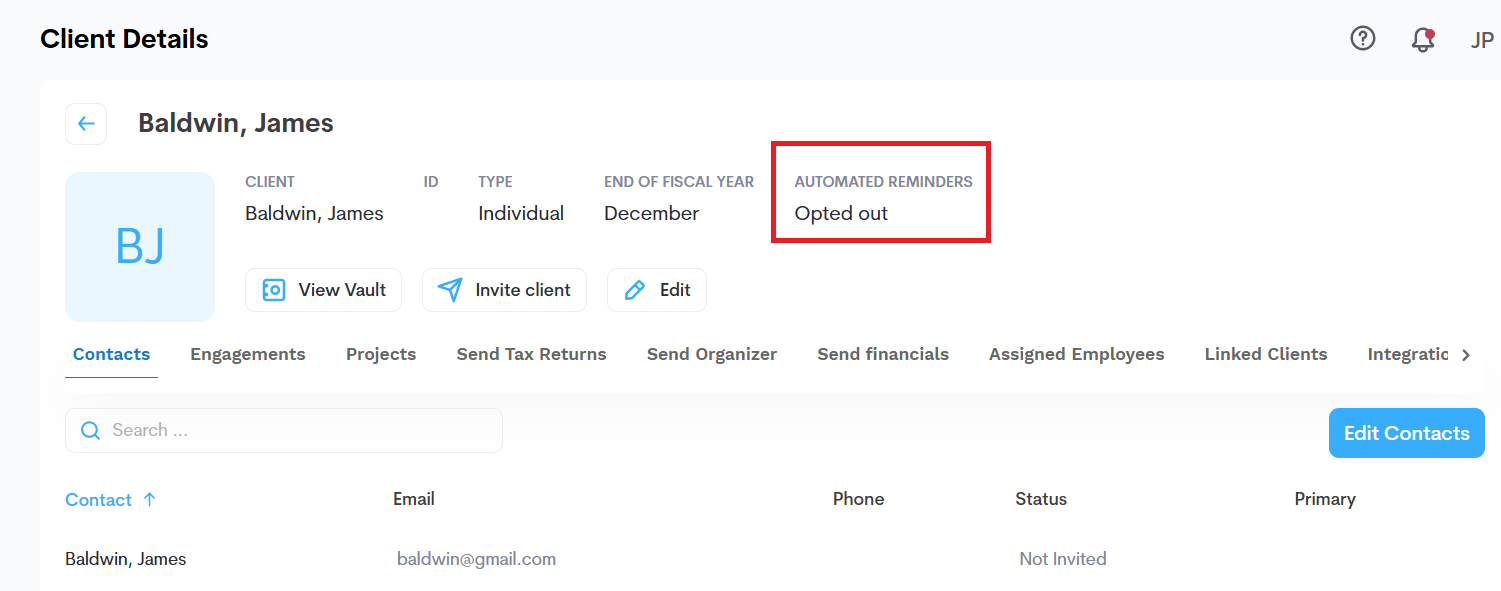Click the back arrow button

86,124
